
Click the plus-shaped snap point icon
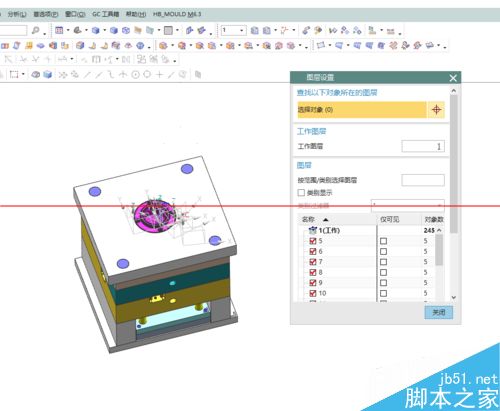[159, 74]
